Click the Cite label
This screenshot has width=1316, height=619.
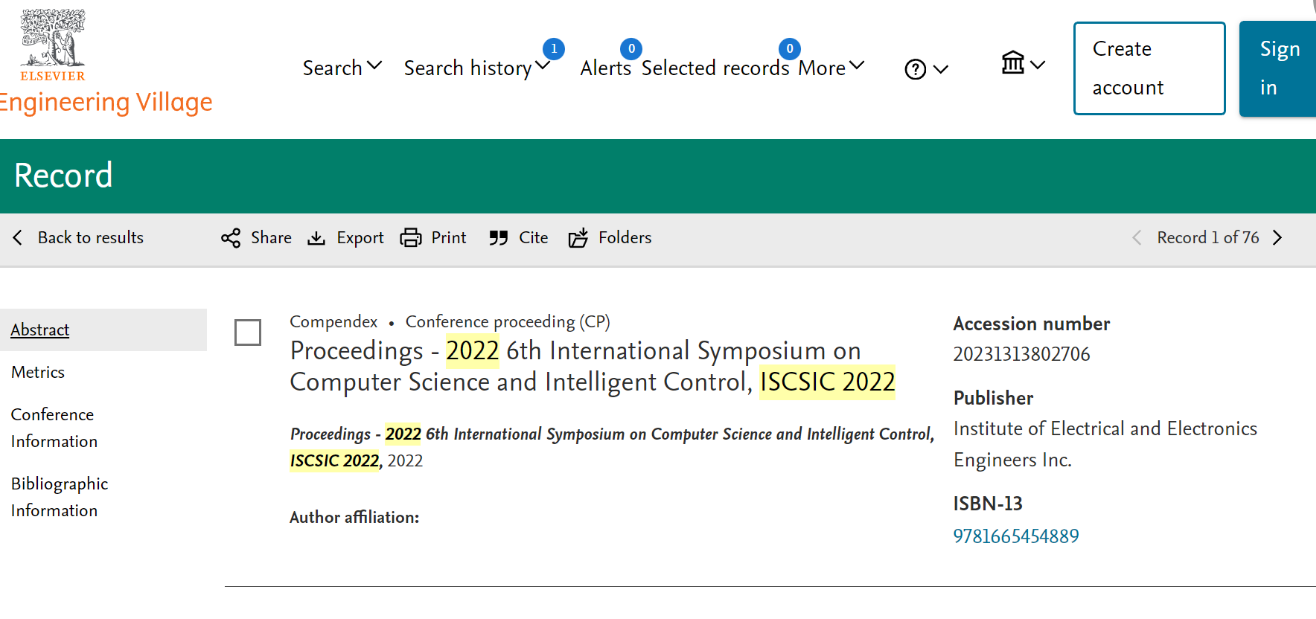(534, 237)
